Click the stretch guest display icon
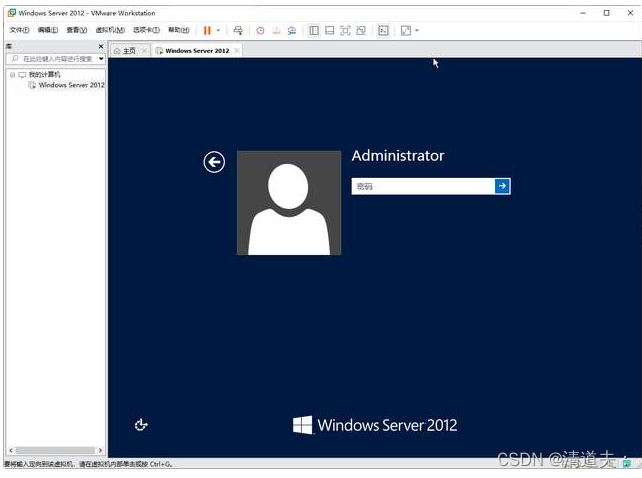Screen dimensions: 642x478 pyautogui.click(x=406, y=30)
